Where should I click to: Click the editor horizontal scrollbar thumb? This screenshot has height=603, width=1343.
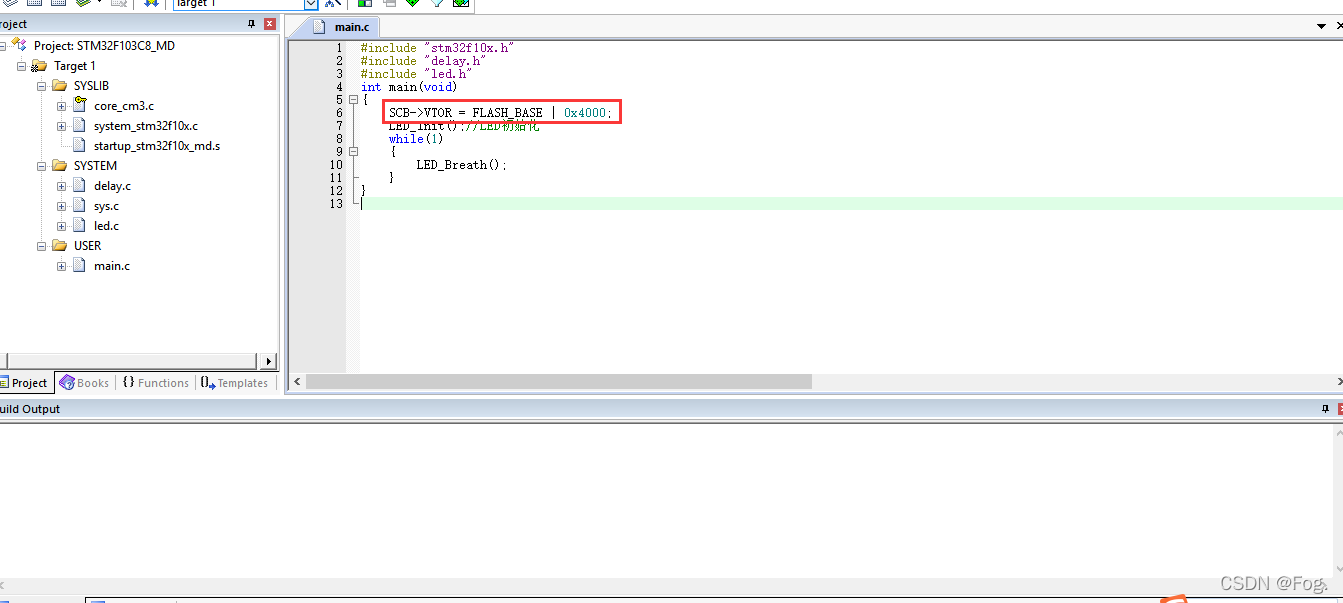click(559, 382)
